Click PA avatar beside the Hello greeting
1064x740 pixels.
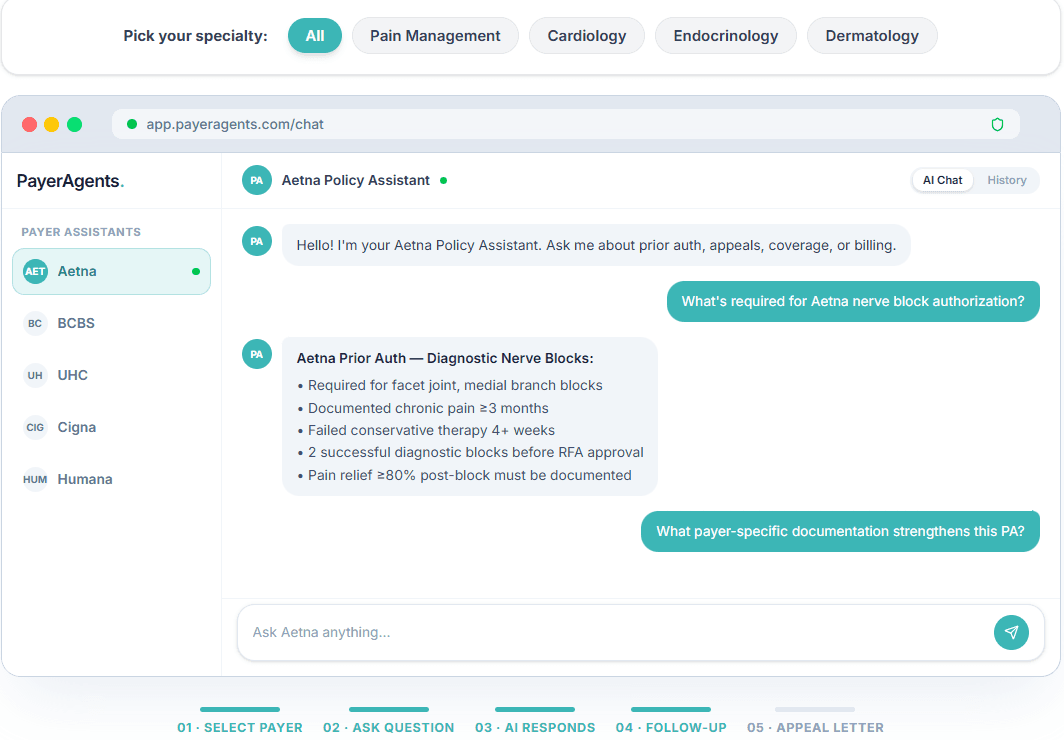(256, 241)
